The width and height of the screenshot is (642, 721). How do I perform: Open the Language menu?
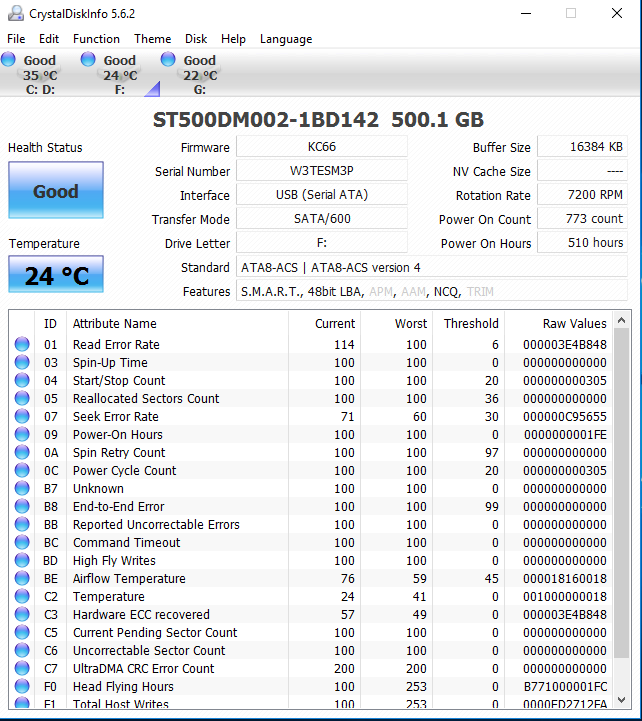click(x=286, y=39)
